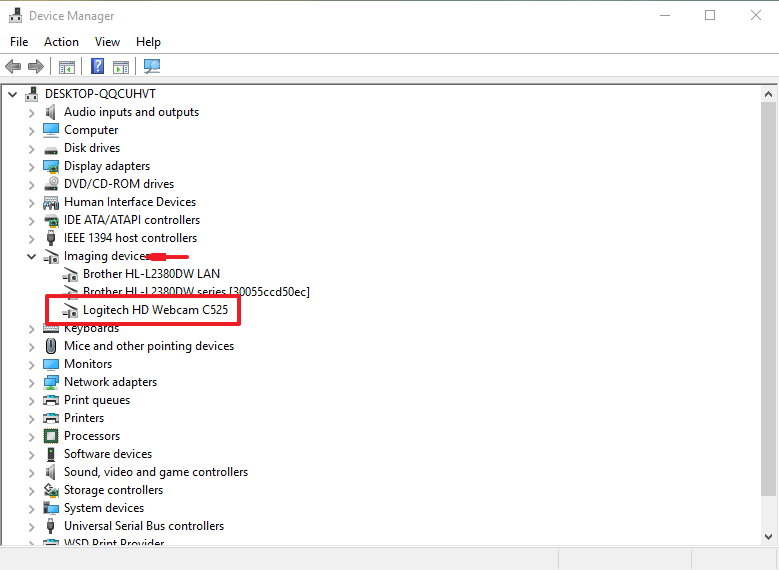Click the Imaging devices camera icon
This screenshot has height=570, width=779.
(x=51, y=256)
